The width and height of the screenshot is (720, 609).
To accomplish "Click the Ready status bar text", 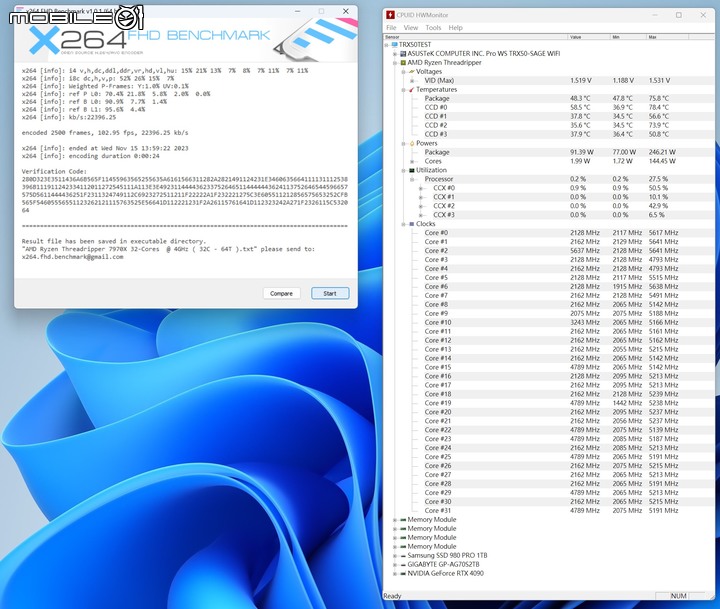I will tap(392, 596).
